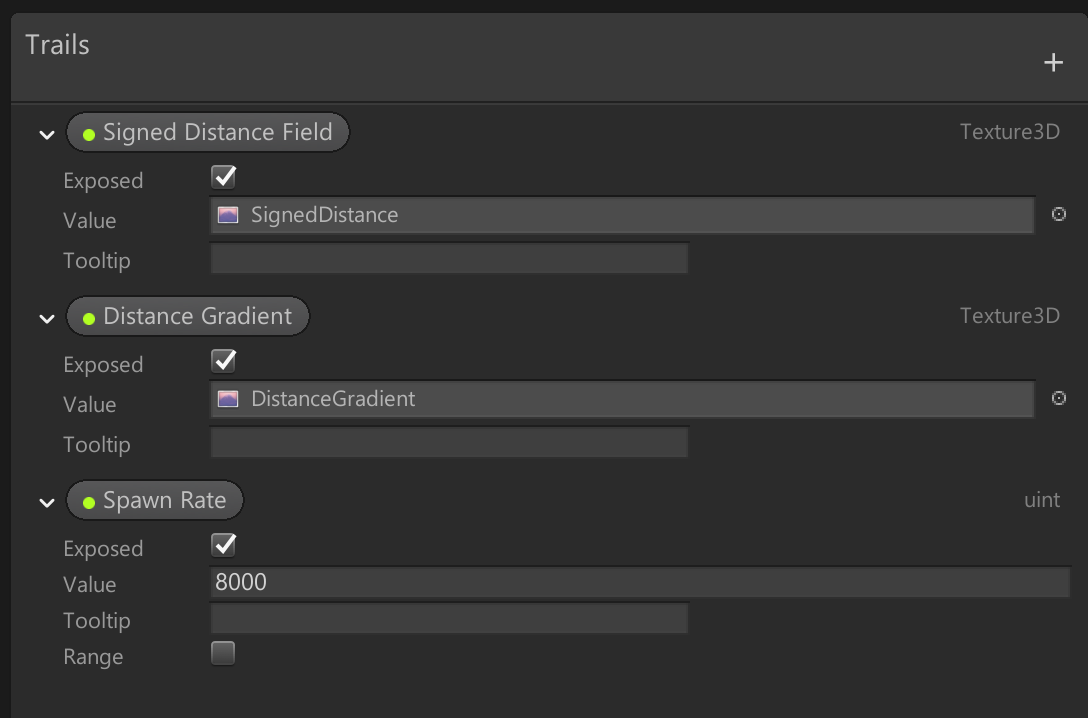This screenshot has width=1088, height=718.
Task: Collapse the Spawn Rate property
Action: [46, 502]
